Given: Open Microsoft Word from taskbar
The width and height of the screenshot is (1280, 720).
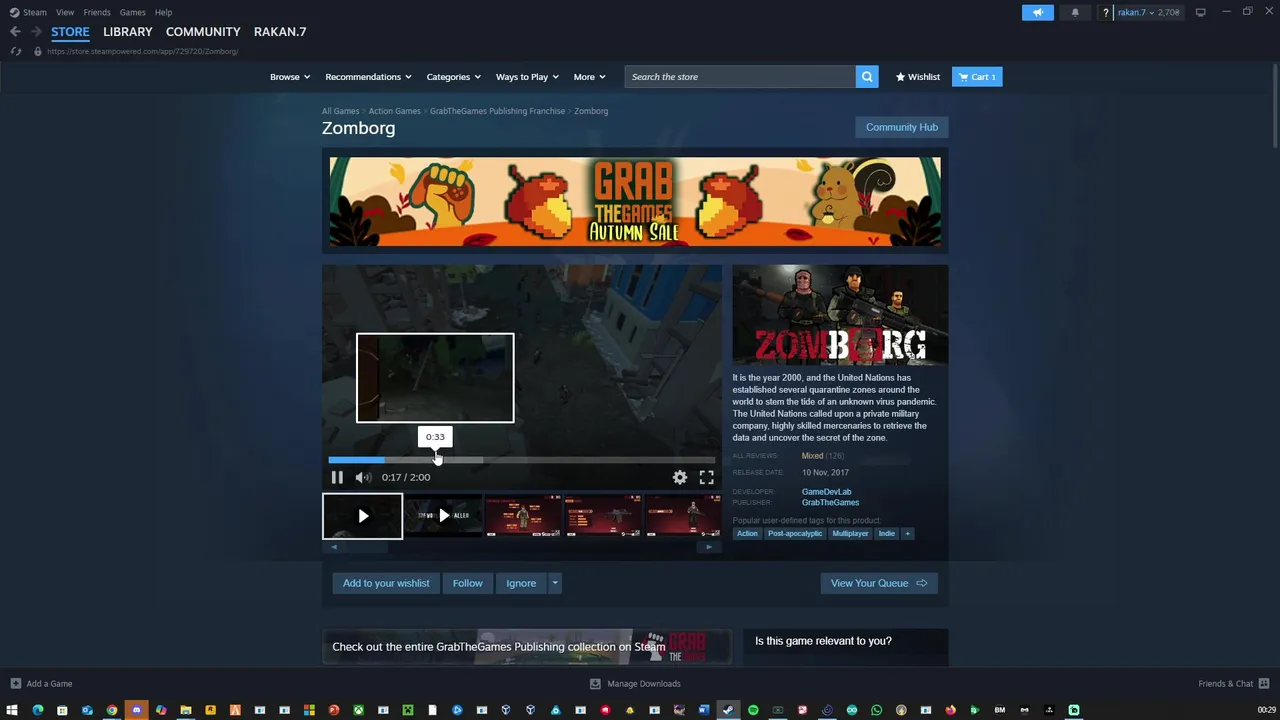Looking at the screenshot, I should (704, 710).
